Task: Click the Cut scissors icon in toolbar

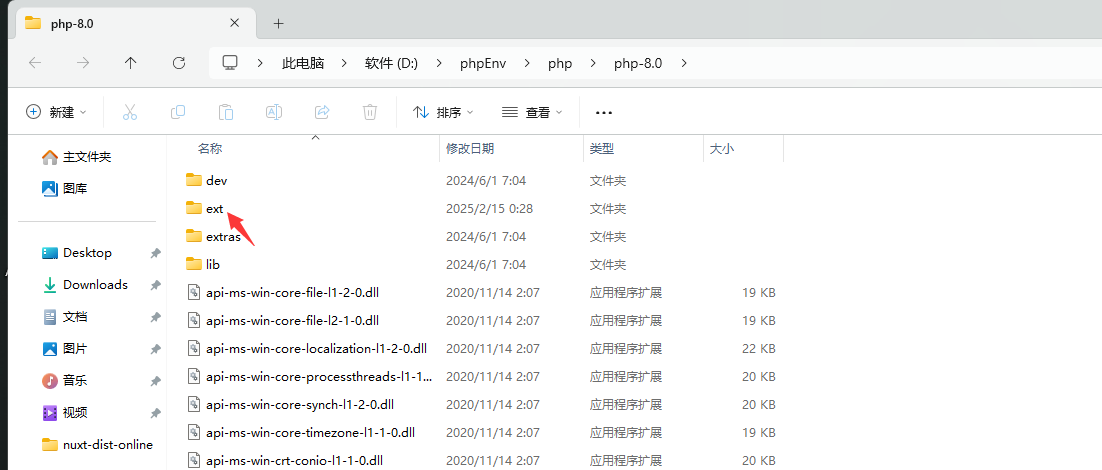Action: pyautogui.click(x=130, y=112)
